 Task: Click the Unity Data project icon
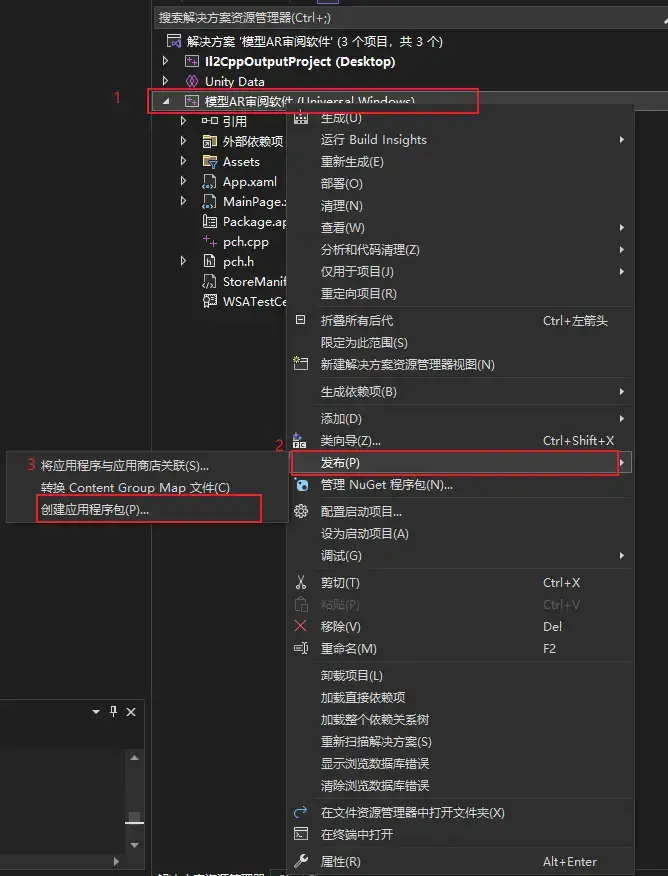tap(192, 82)
